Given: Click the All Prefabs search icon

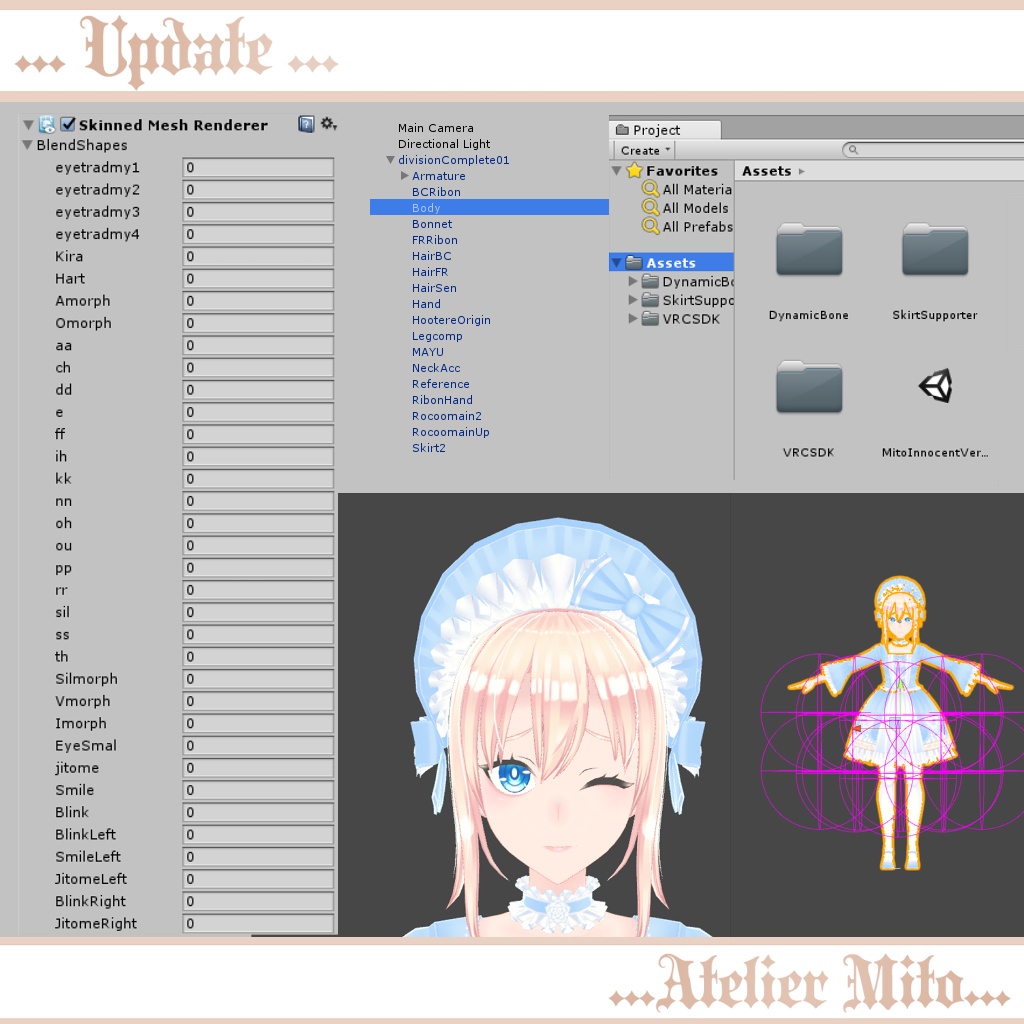Looking at the screenshot, I should pos(650,226).
